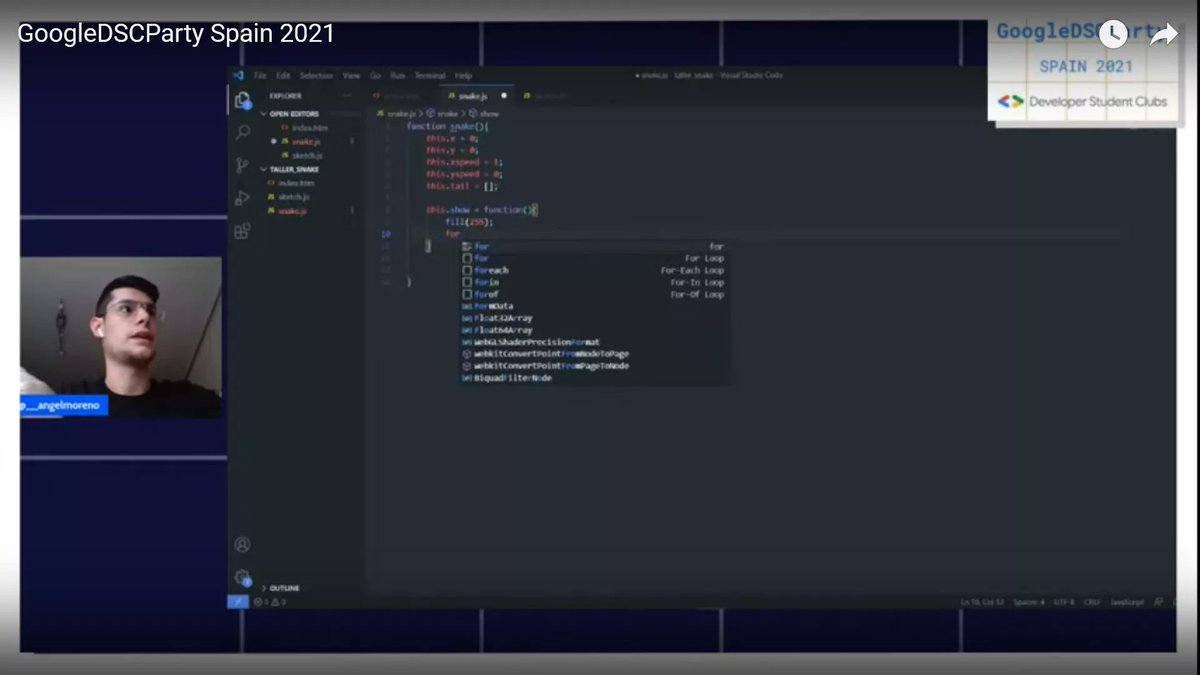Select the first 'for' keyword suggestion
This screenshot has width=1200, height=675.
tap(593, 246)
